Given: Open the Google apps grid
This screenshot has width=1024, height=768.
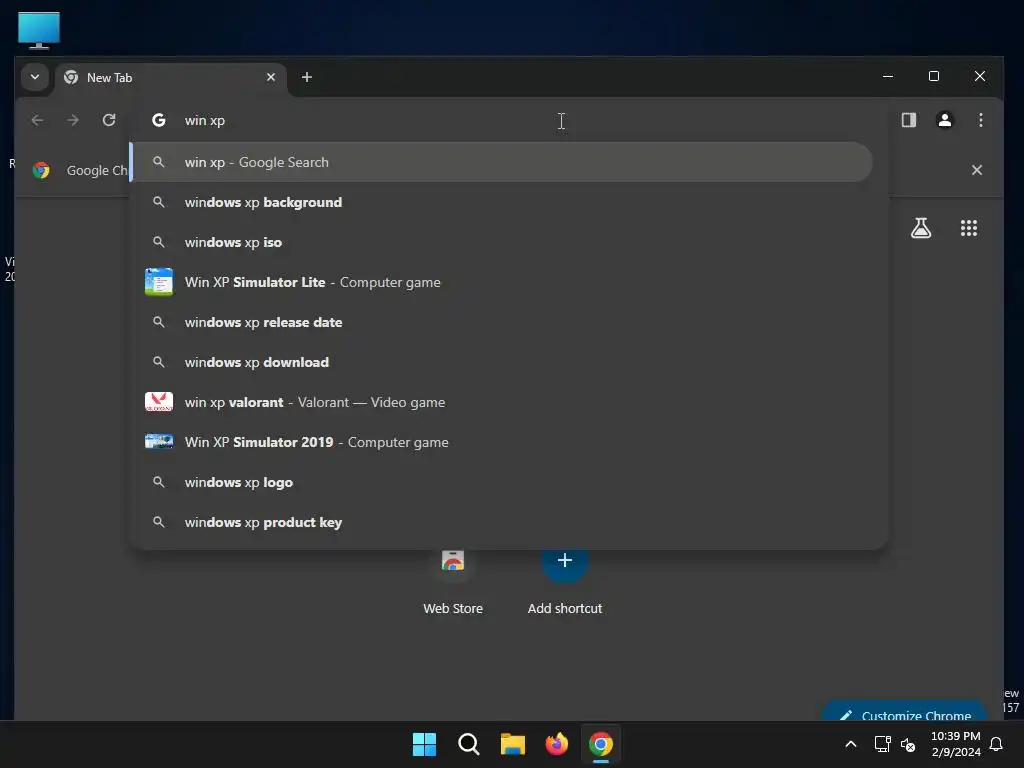Looking at the screenshot, I should (x=968, y=228).
